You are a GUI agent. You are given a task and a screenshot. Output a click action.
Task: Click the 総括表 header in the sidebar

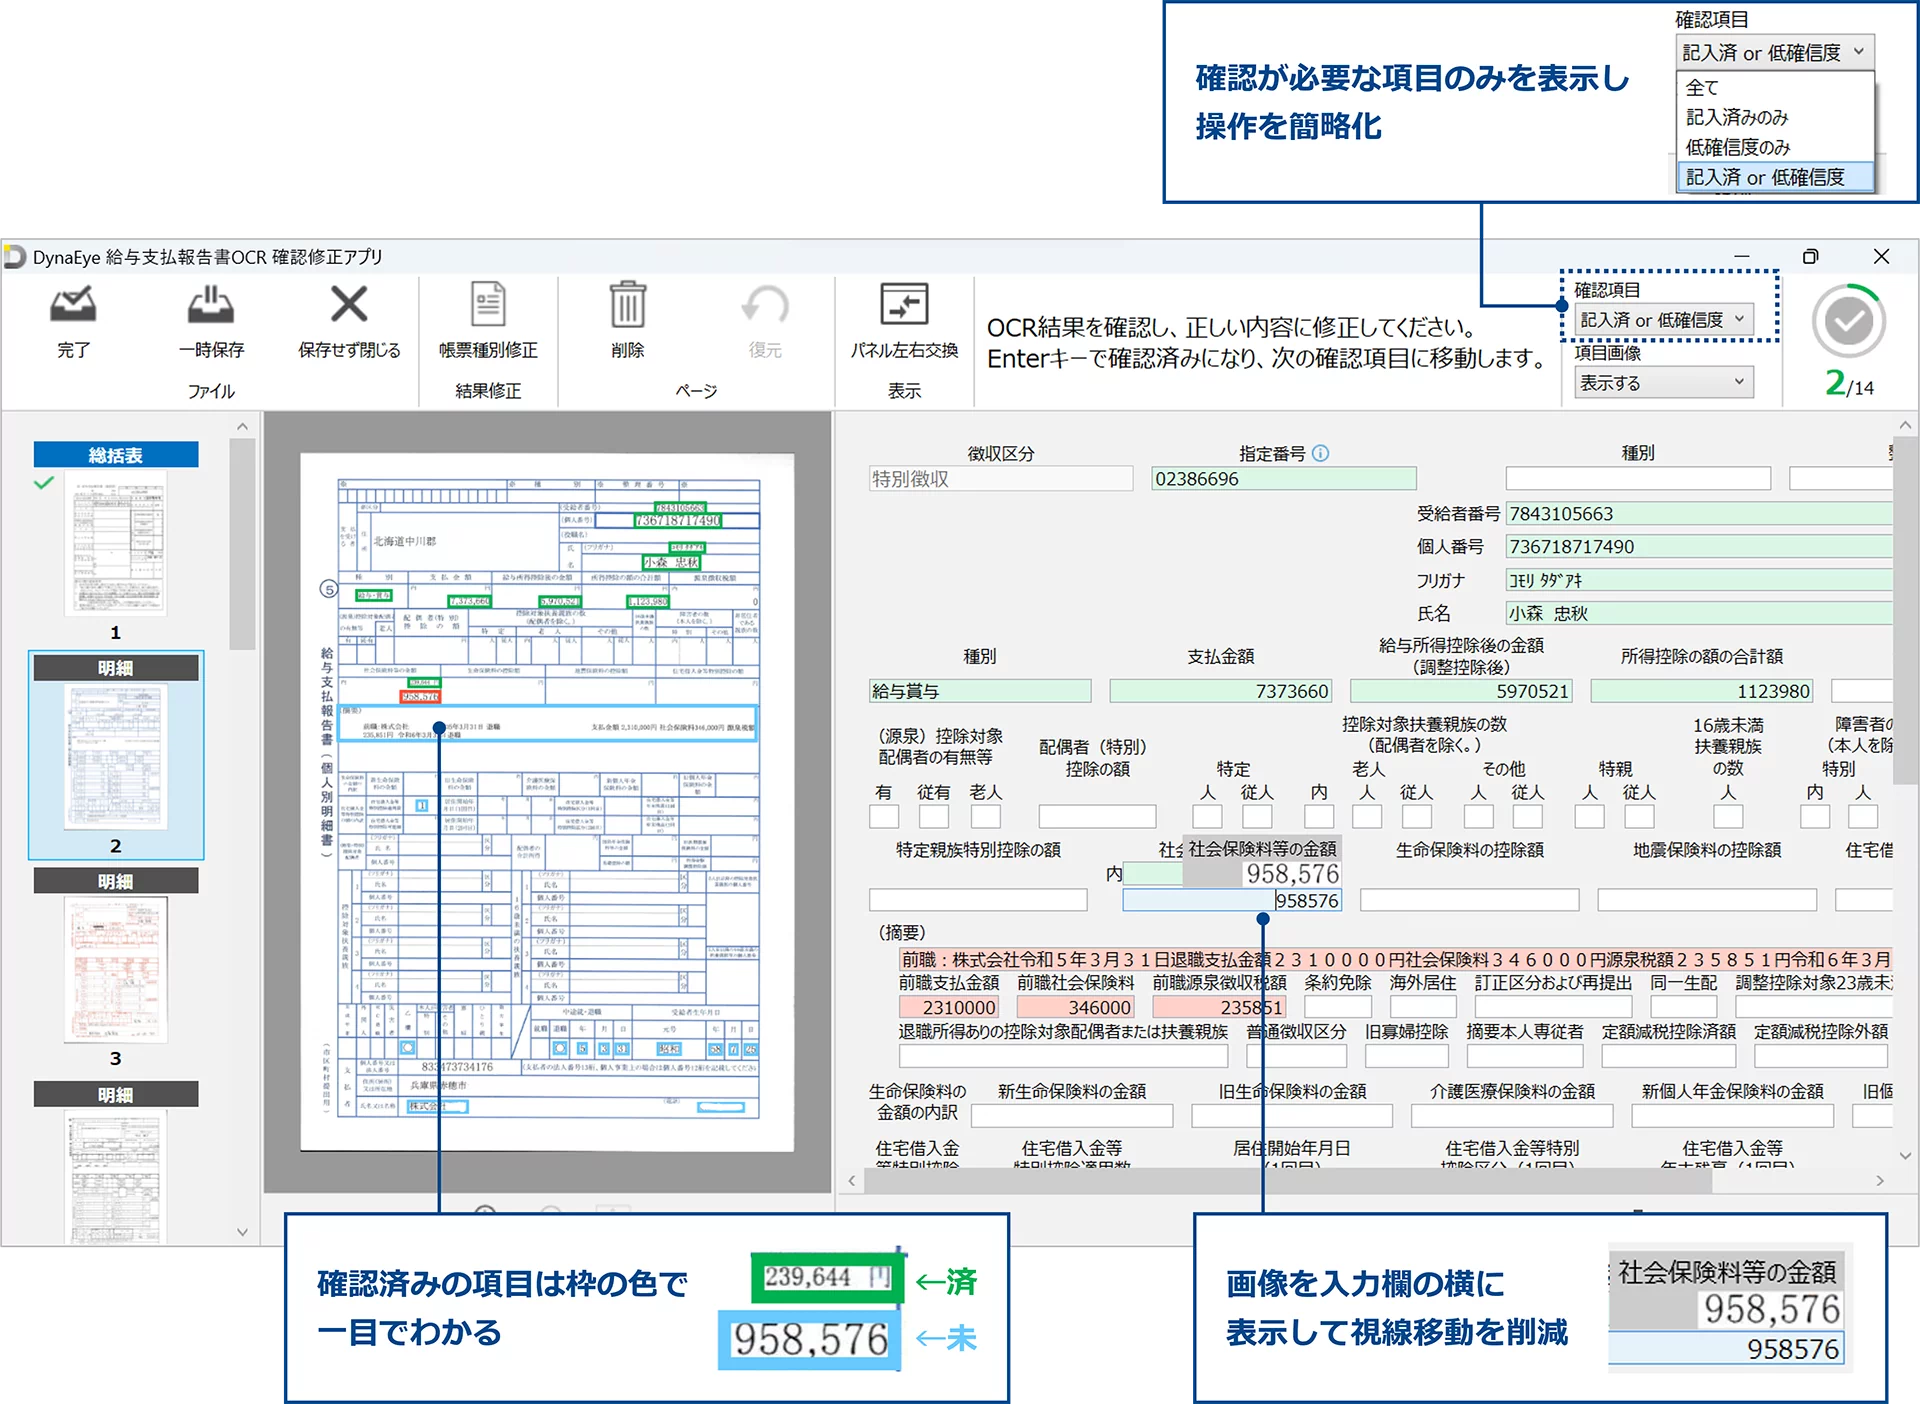(x=115, y=453)
